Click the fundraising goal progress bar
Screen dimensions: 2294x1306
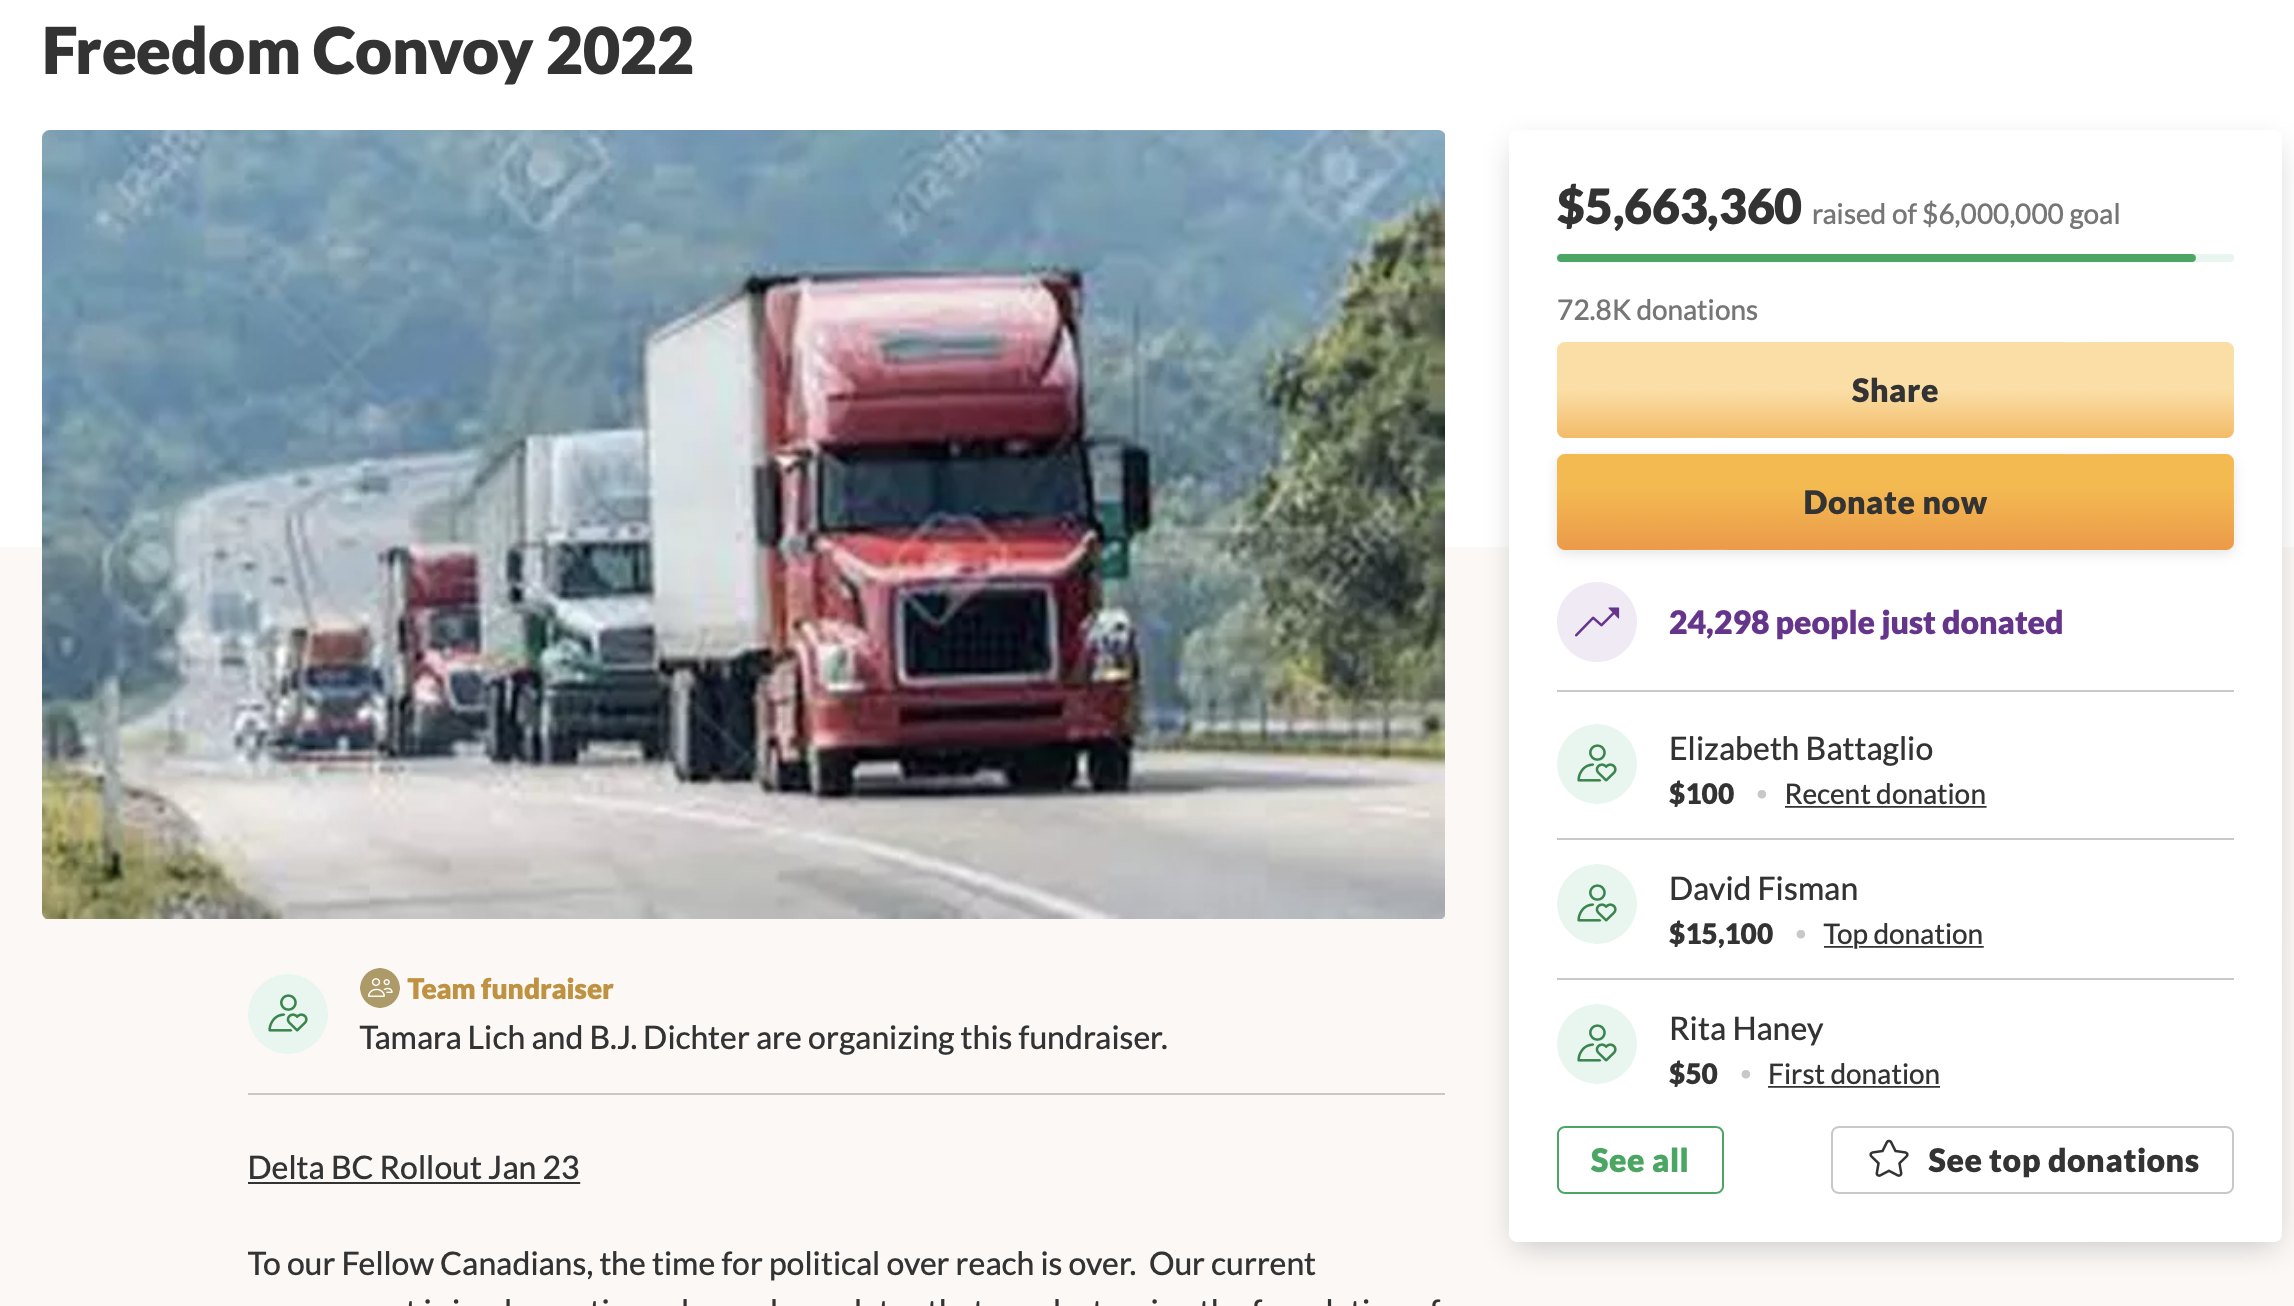1895,258
